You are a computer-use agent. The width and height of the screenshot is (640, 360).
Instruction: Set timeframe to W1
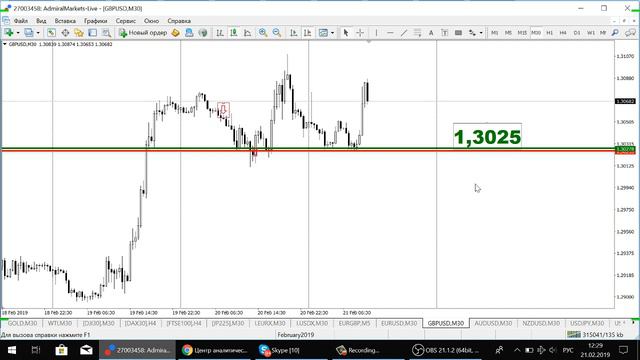pos(591,33)
